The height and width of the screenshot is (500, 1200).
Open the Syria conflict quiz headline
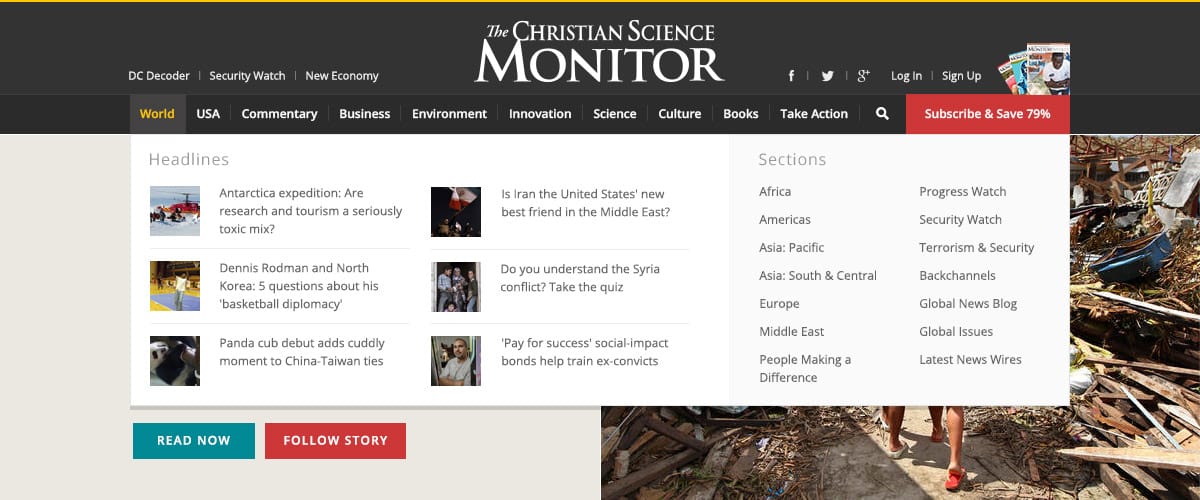[580, 278]
